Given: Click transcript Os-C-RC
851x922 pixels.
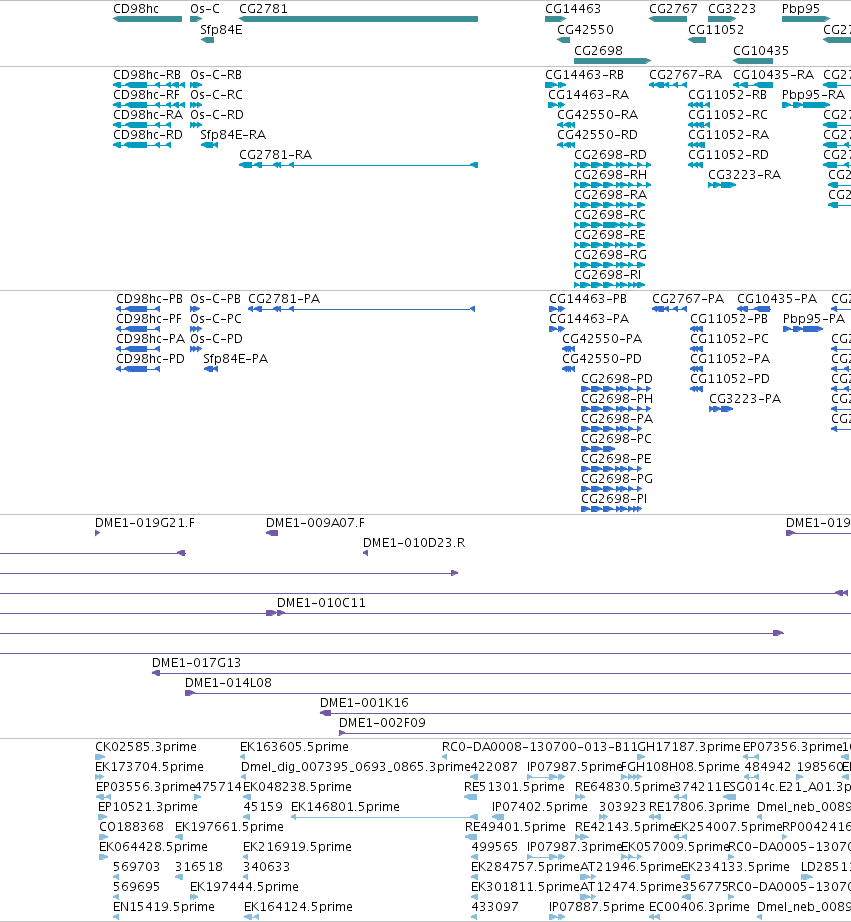Looking at the screenshot, I should [x=196, y=105].
